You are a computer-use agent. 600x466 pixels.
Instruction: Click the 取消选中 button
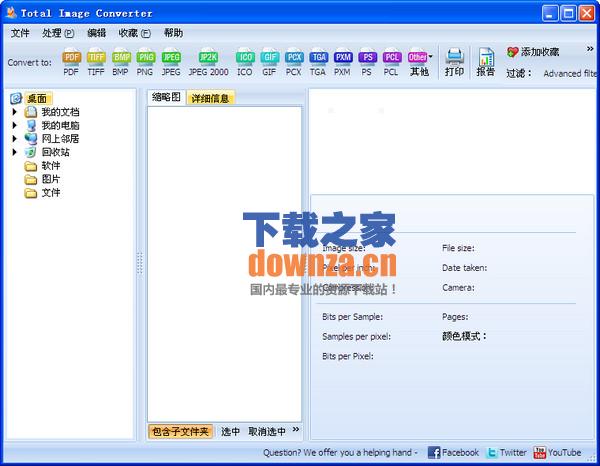(x=267, y=432)
